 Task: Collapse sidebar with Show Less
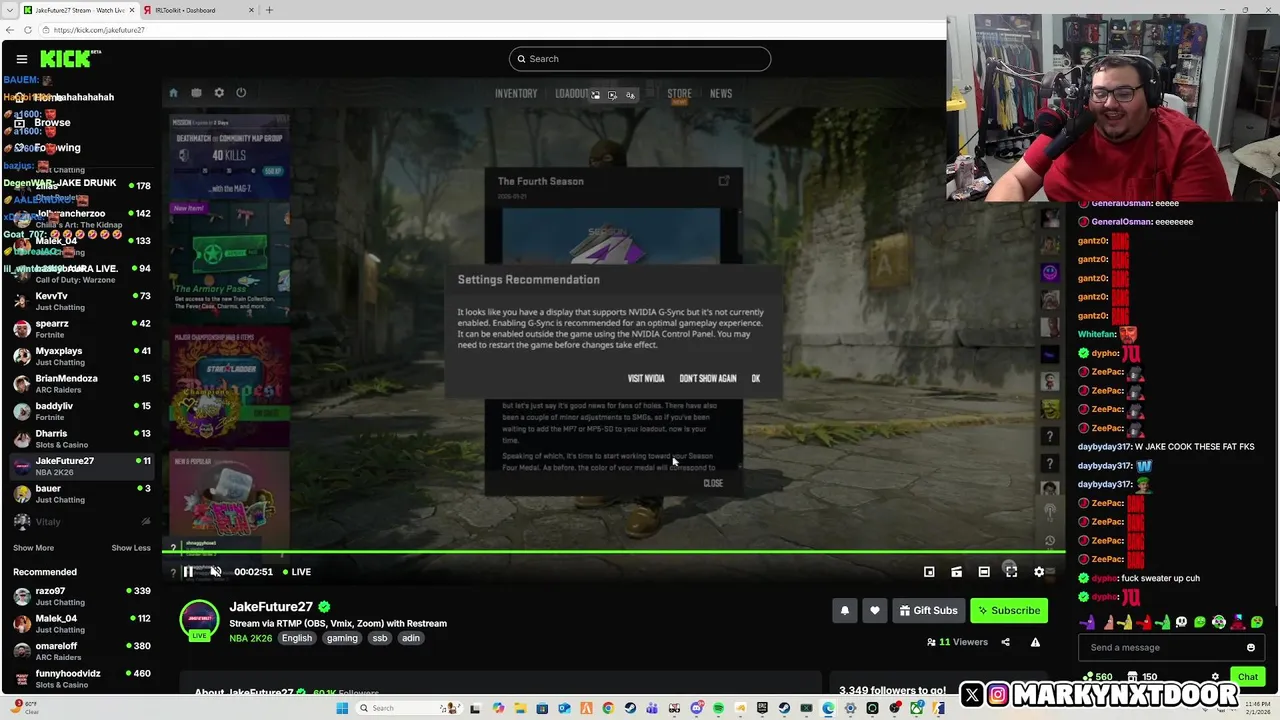(131, 548)
